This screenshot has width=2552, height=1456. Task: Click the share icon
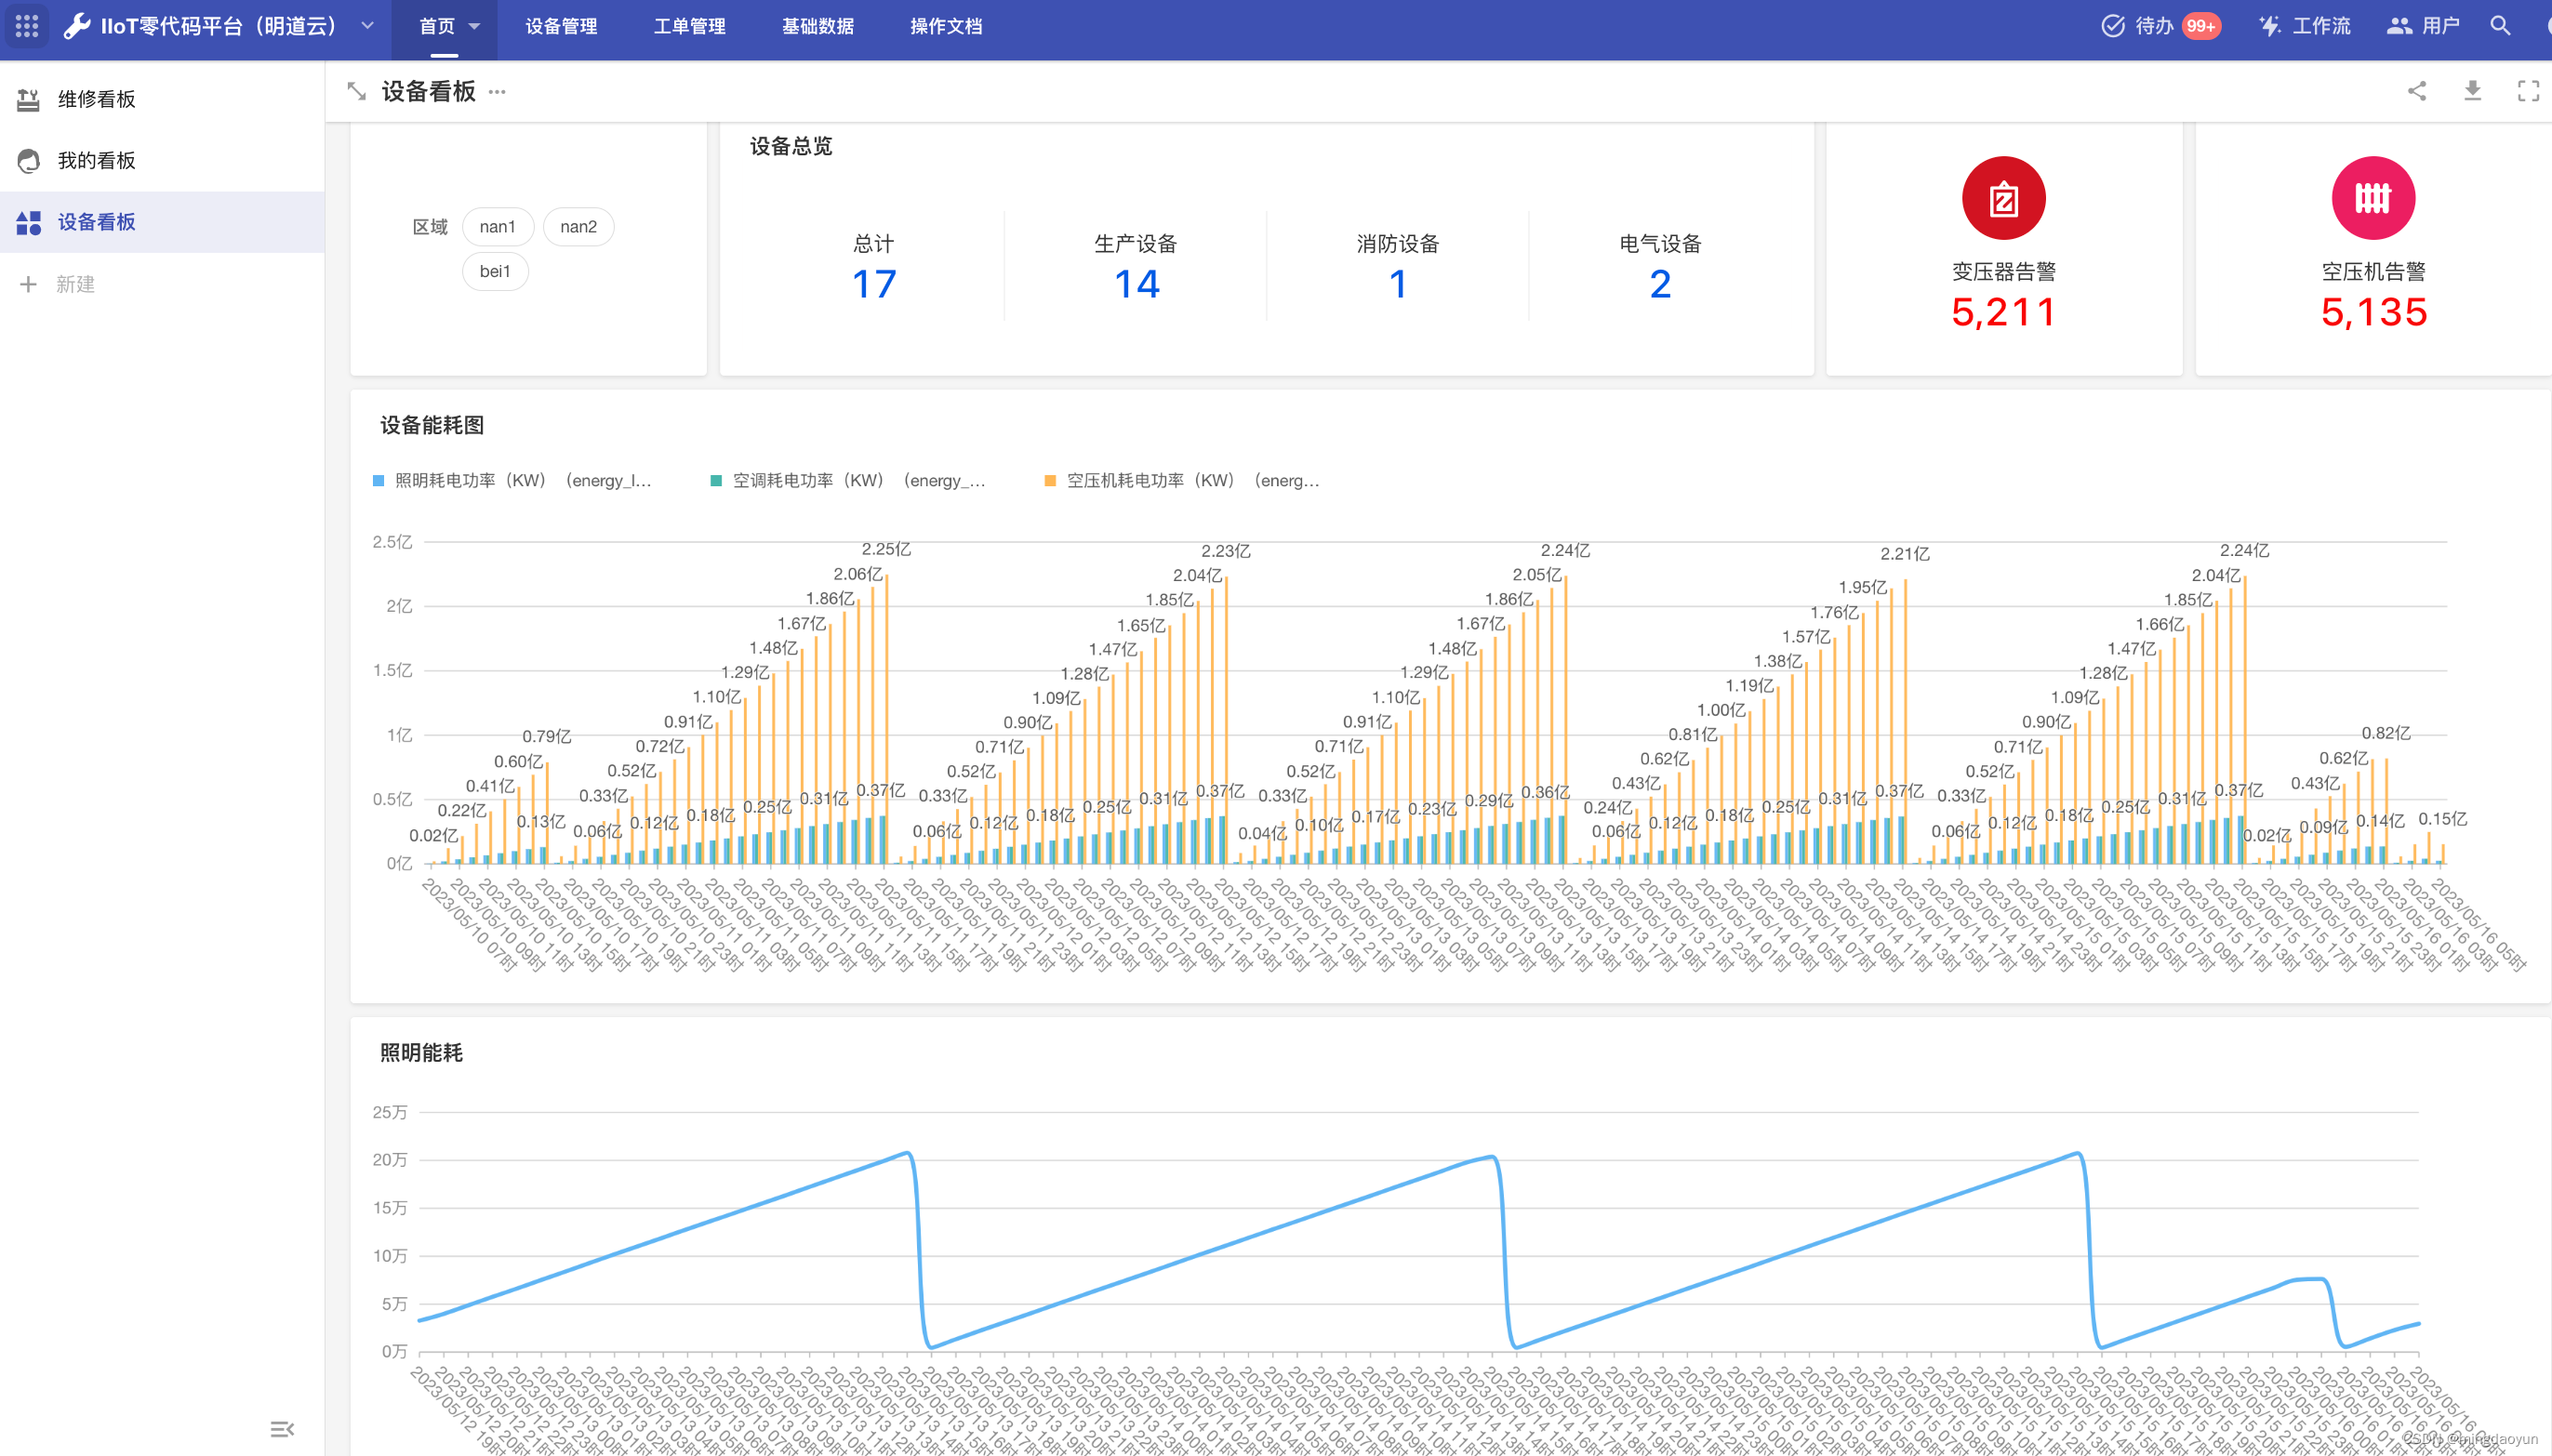[x=2417, y=91]
